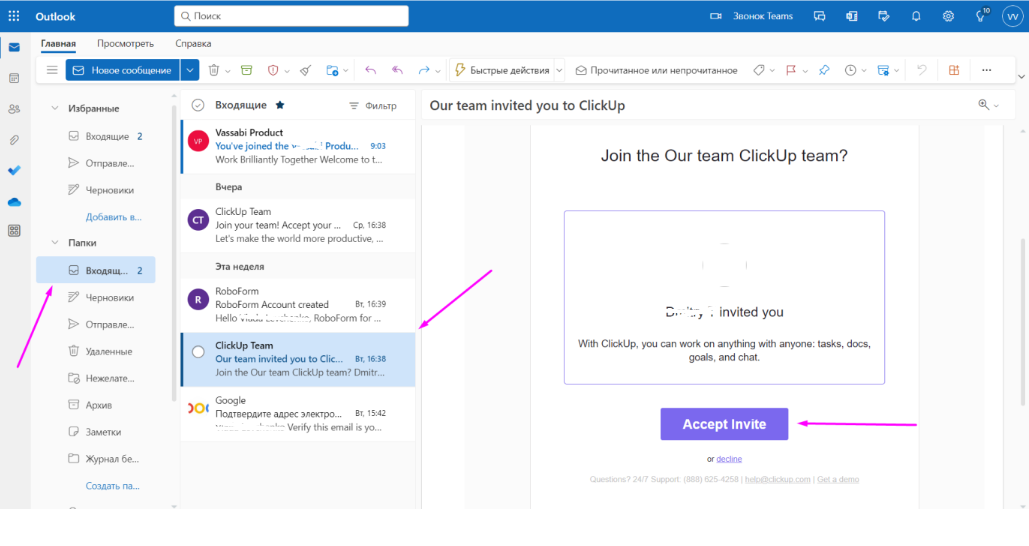The width and height of the screenshot is (1029, 546).
Task: Open the More options ellipsis in toolbar
Action: [x=986, y=70]
